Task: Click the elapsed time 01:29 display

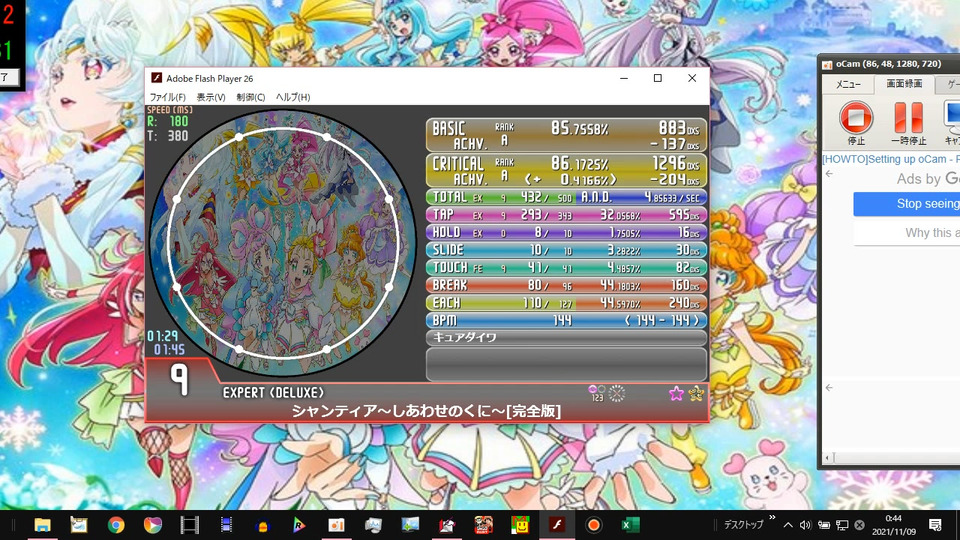Action: click(x=162, y=336)
